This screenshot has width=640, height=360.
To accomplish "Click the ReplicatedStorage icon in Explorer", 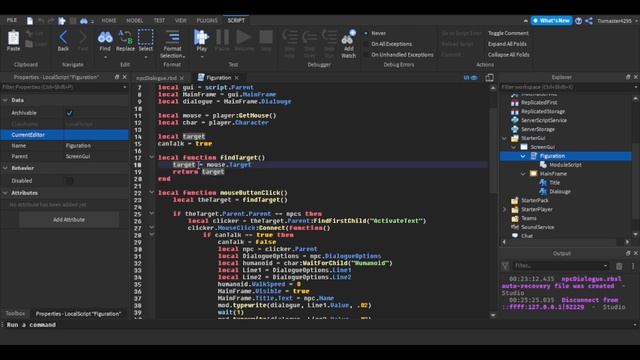I will click(515, 111).
